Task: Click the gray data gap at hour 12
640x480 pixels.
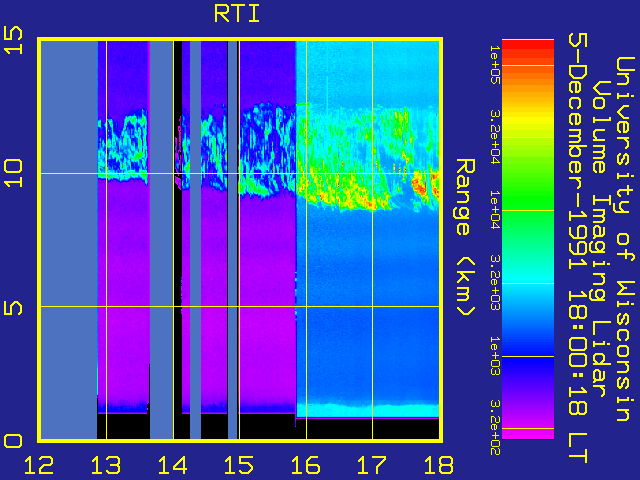Action: click(69, 240)
